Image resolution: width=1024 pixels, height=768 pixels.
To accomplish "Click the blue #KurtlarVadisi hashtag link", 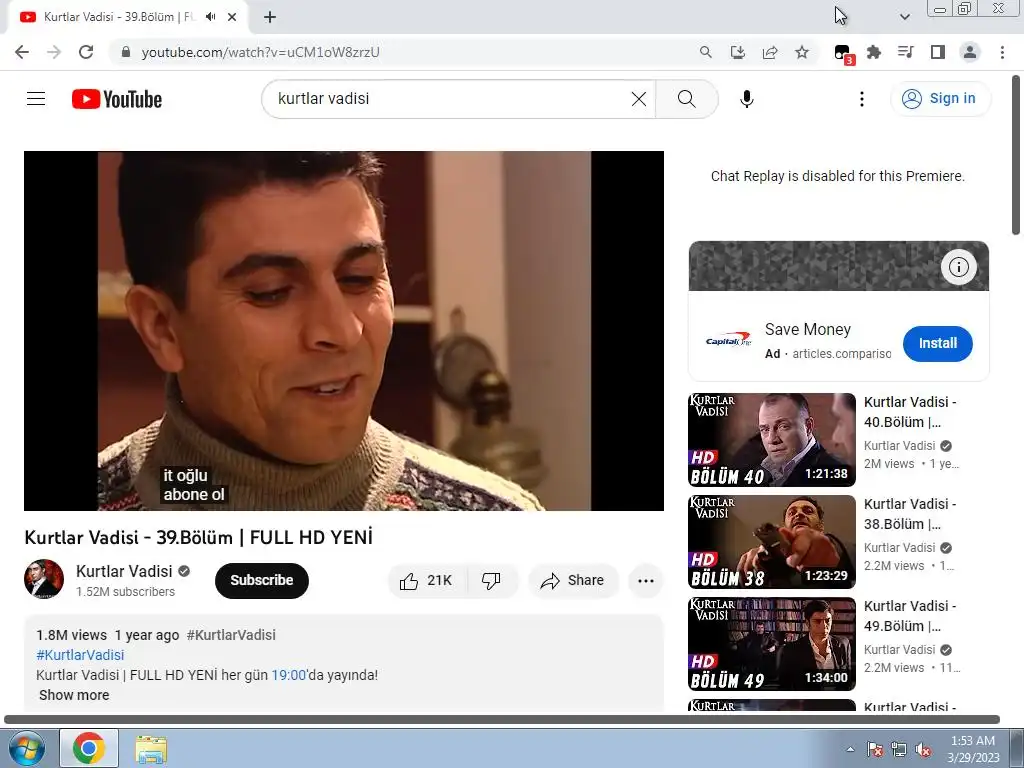I will [x=80, y=655].
